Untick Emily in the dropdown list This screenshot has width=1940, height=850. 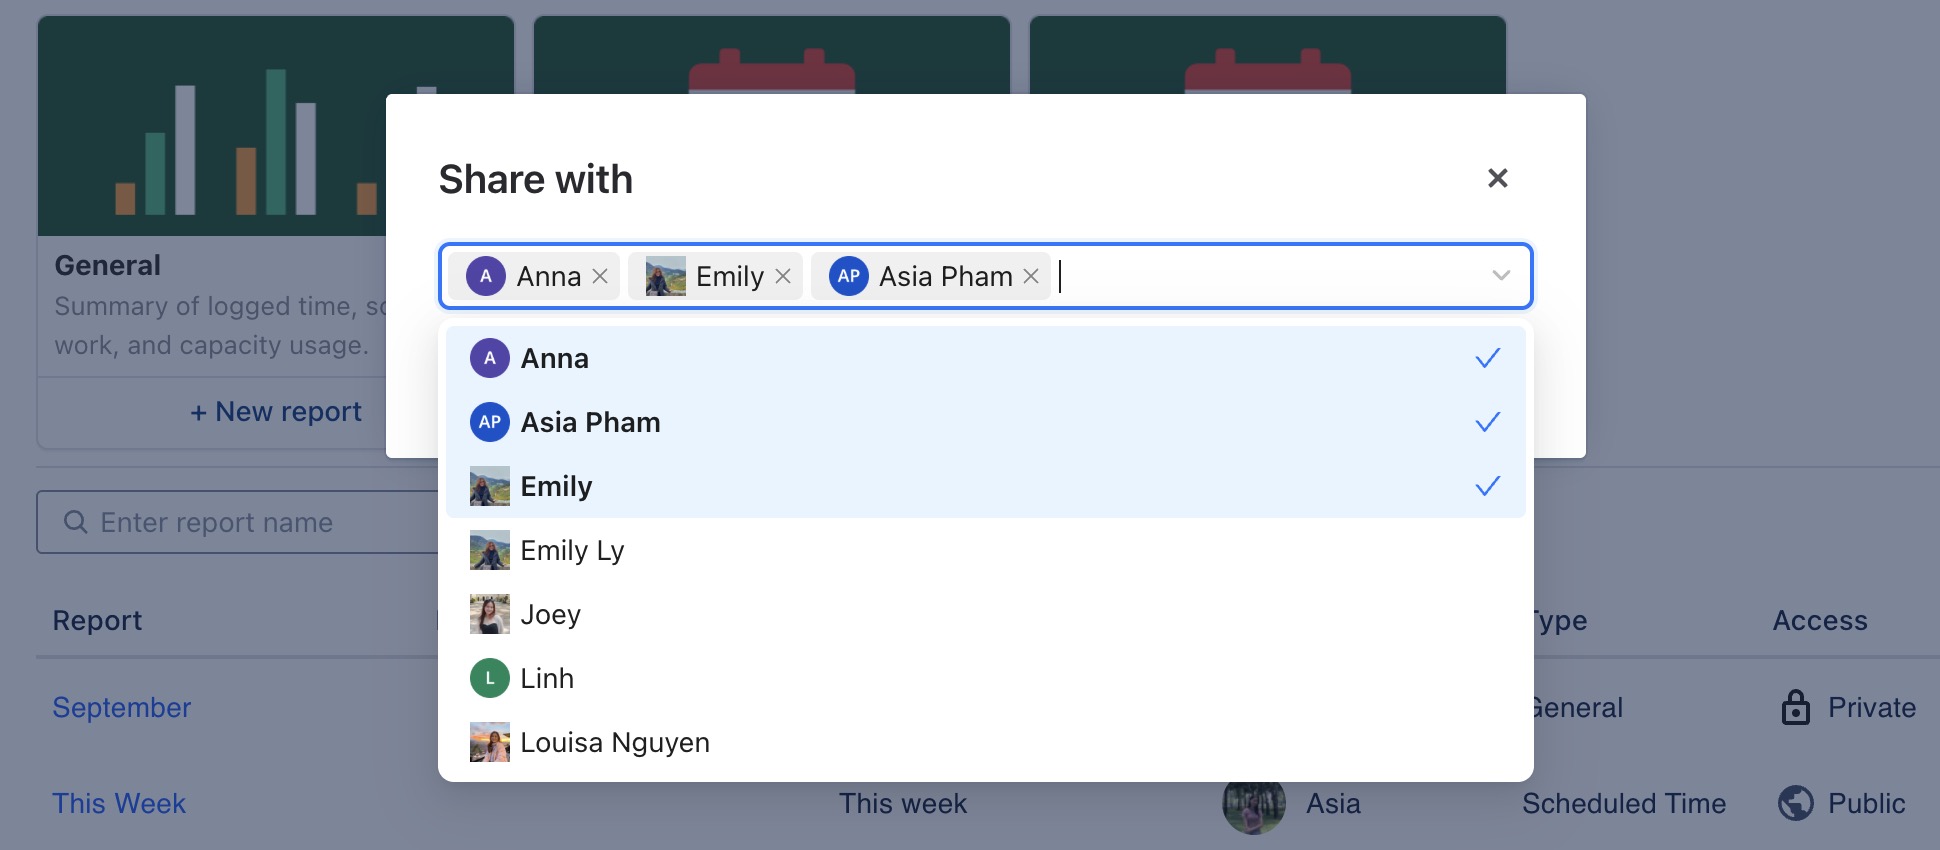pyautogui.click(x=985, y=486)
